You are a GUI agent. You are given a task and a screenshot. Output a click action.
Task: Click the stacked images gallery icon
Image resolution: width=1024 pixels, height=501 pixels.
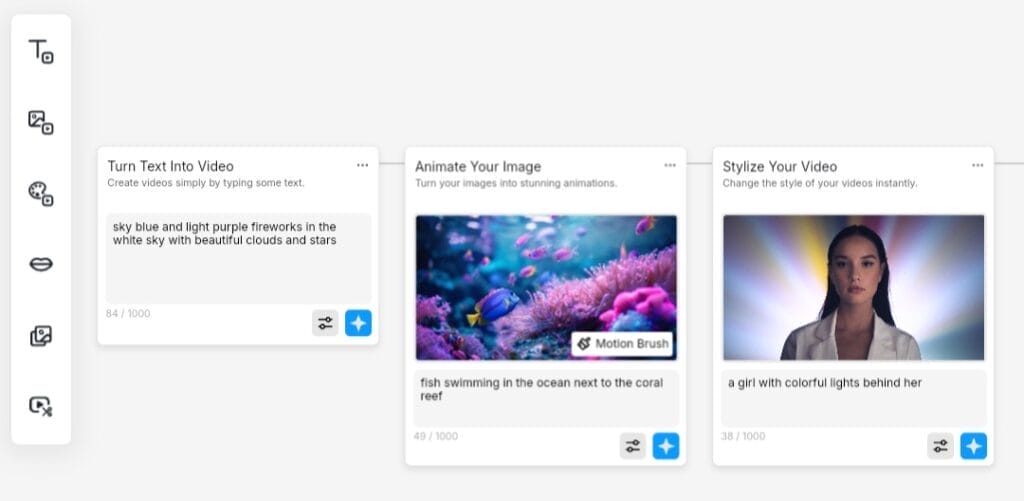click(40, 336)
